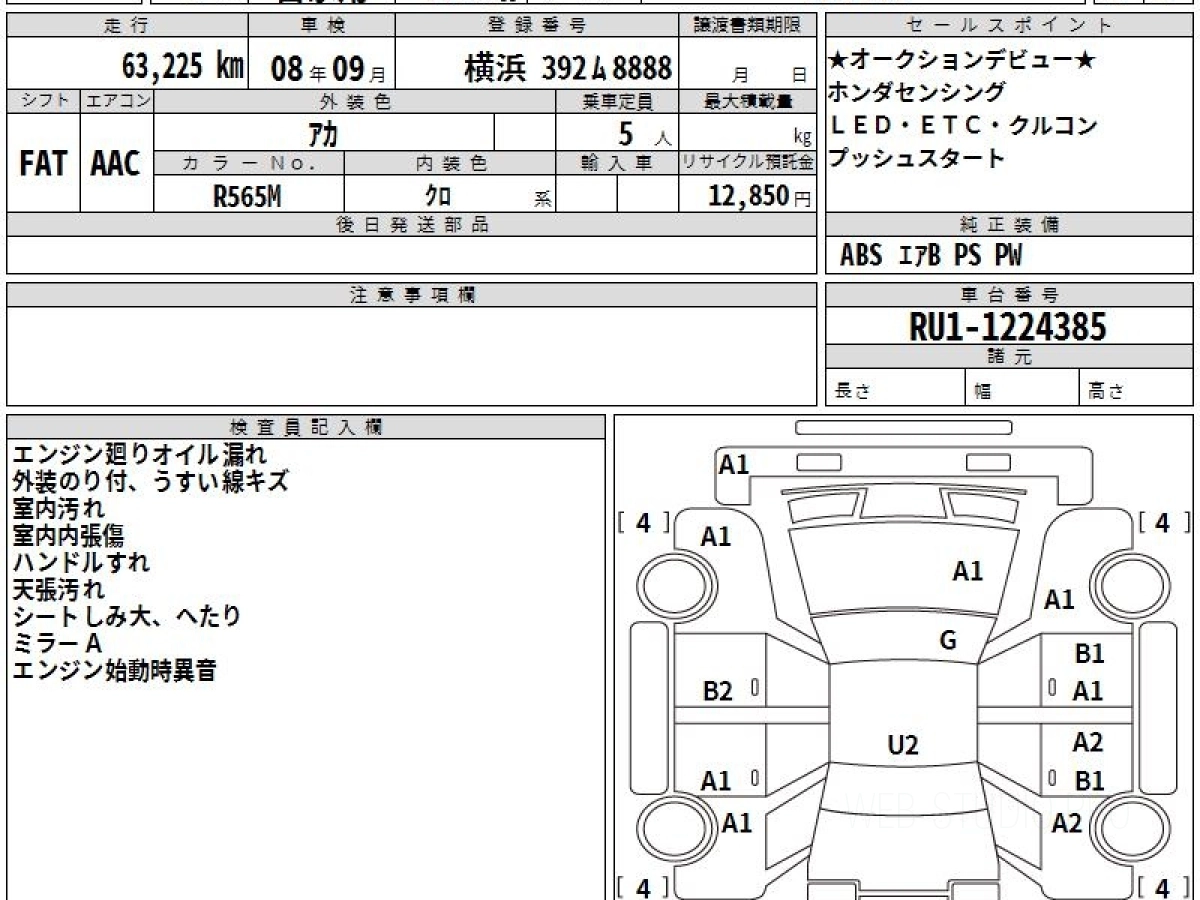Screen dimensions: 1200x900
Task: Click the "G" mark on the windshield
Action: 948,641
